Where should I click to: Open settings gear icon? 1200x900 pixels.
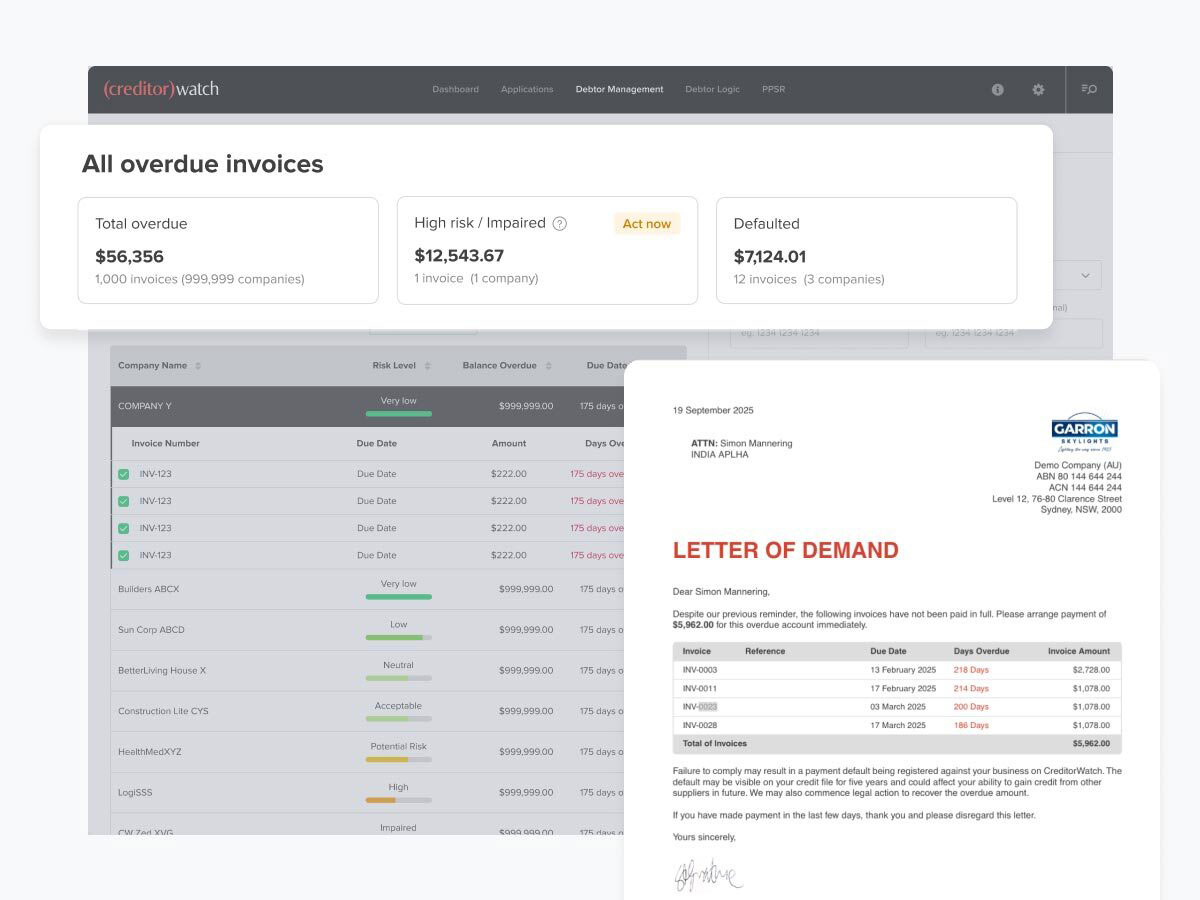click(x=1038, y=89)
